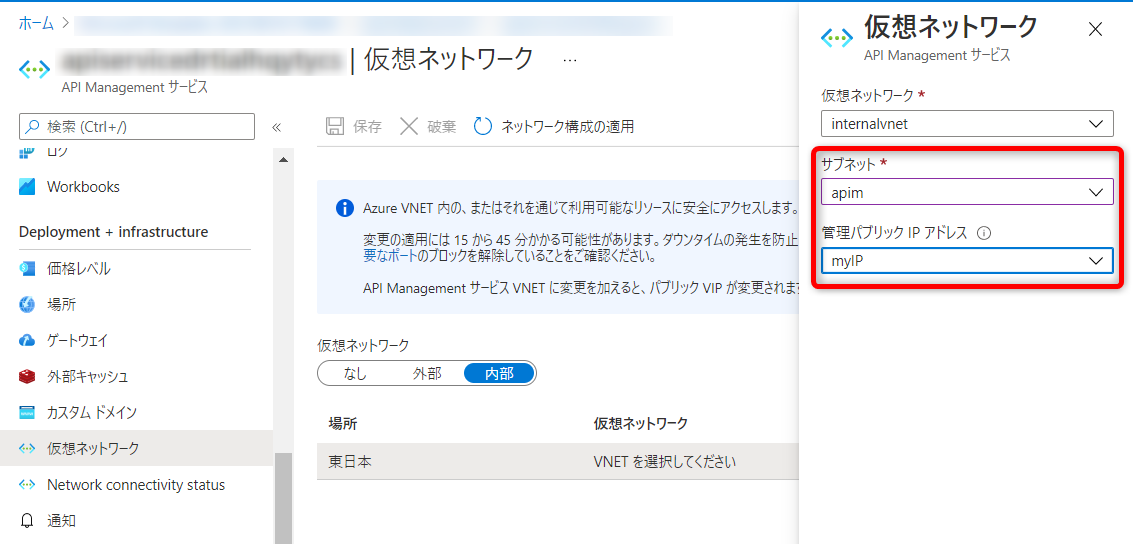This screenshot has height=544, width=1133.
Task: Open Network connectivity status
Action: pyautogui.click(x=136, y=484)
